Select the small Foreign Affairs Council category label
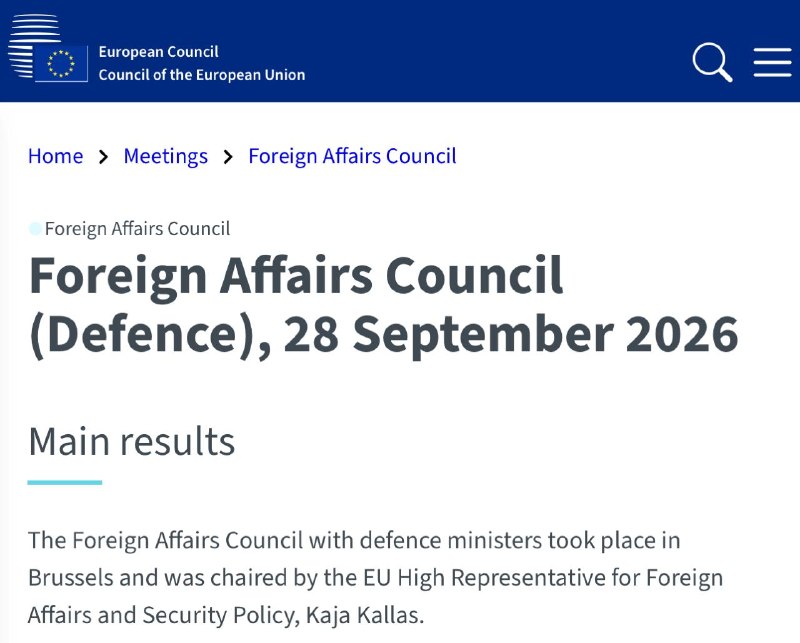Screen dimensions: 800x643 coord(137,229)
